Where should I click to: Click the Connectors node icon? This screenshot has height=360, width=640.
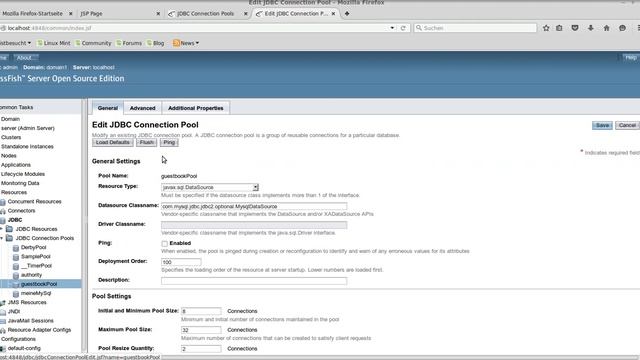click(3, 211)
